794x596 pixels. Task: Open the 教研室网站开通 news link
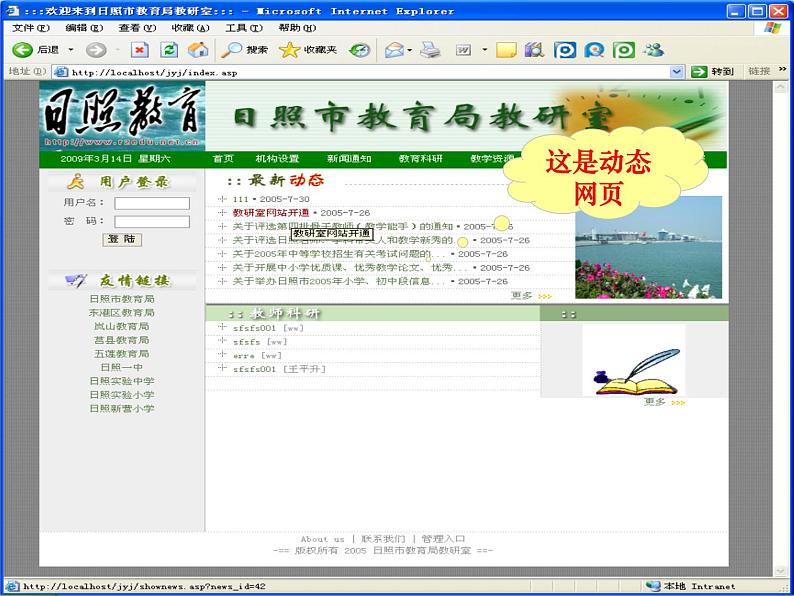coord(271,213)
